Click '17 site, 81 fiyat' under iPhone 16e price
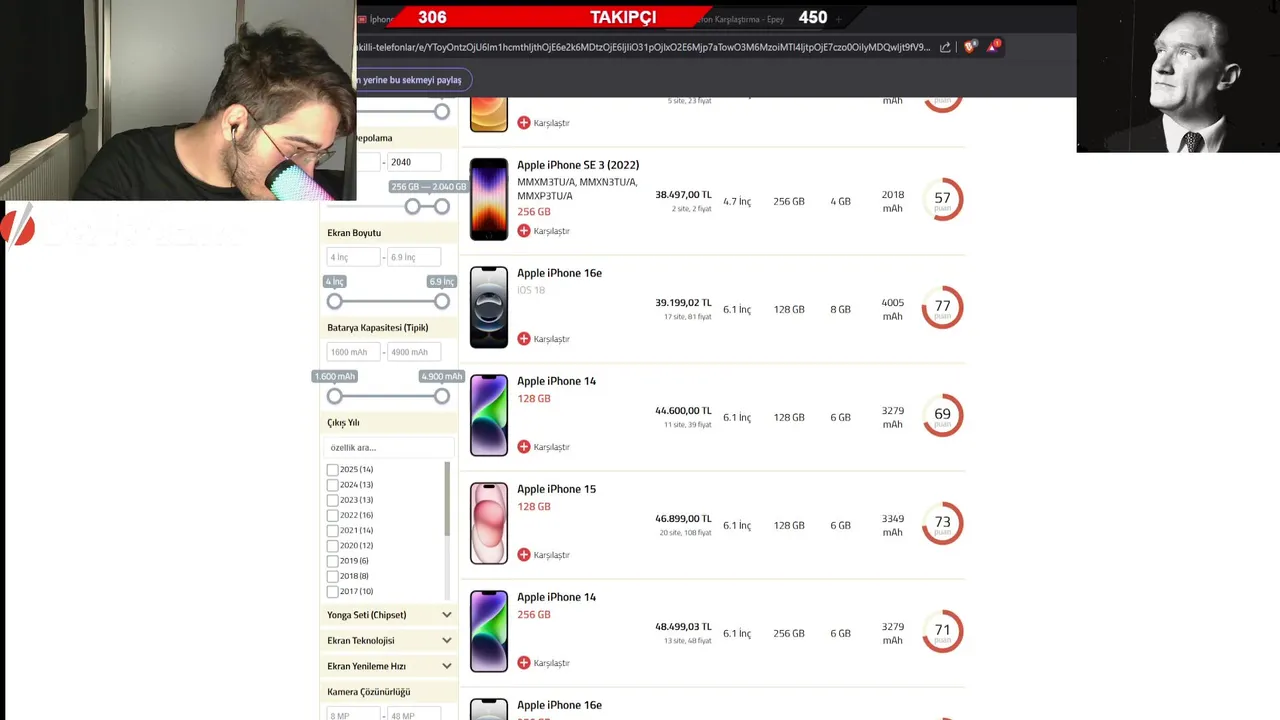Screen dimensions: 1280x720 click(688, 317)
